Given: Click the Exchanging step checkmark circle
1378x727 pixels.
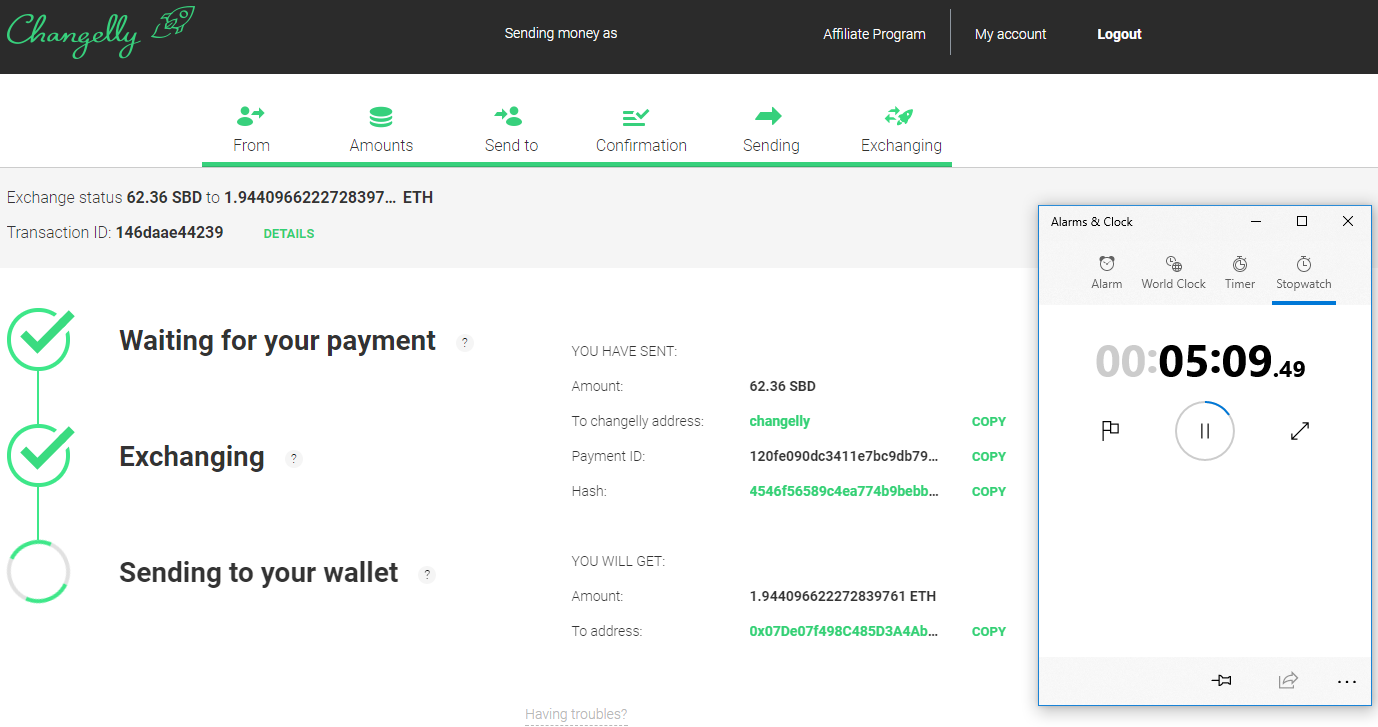Looking at the screenshot, I should tap(39, 454).
